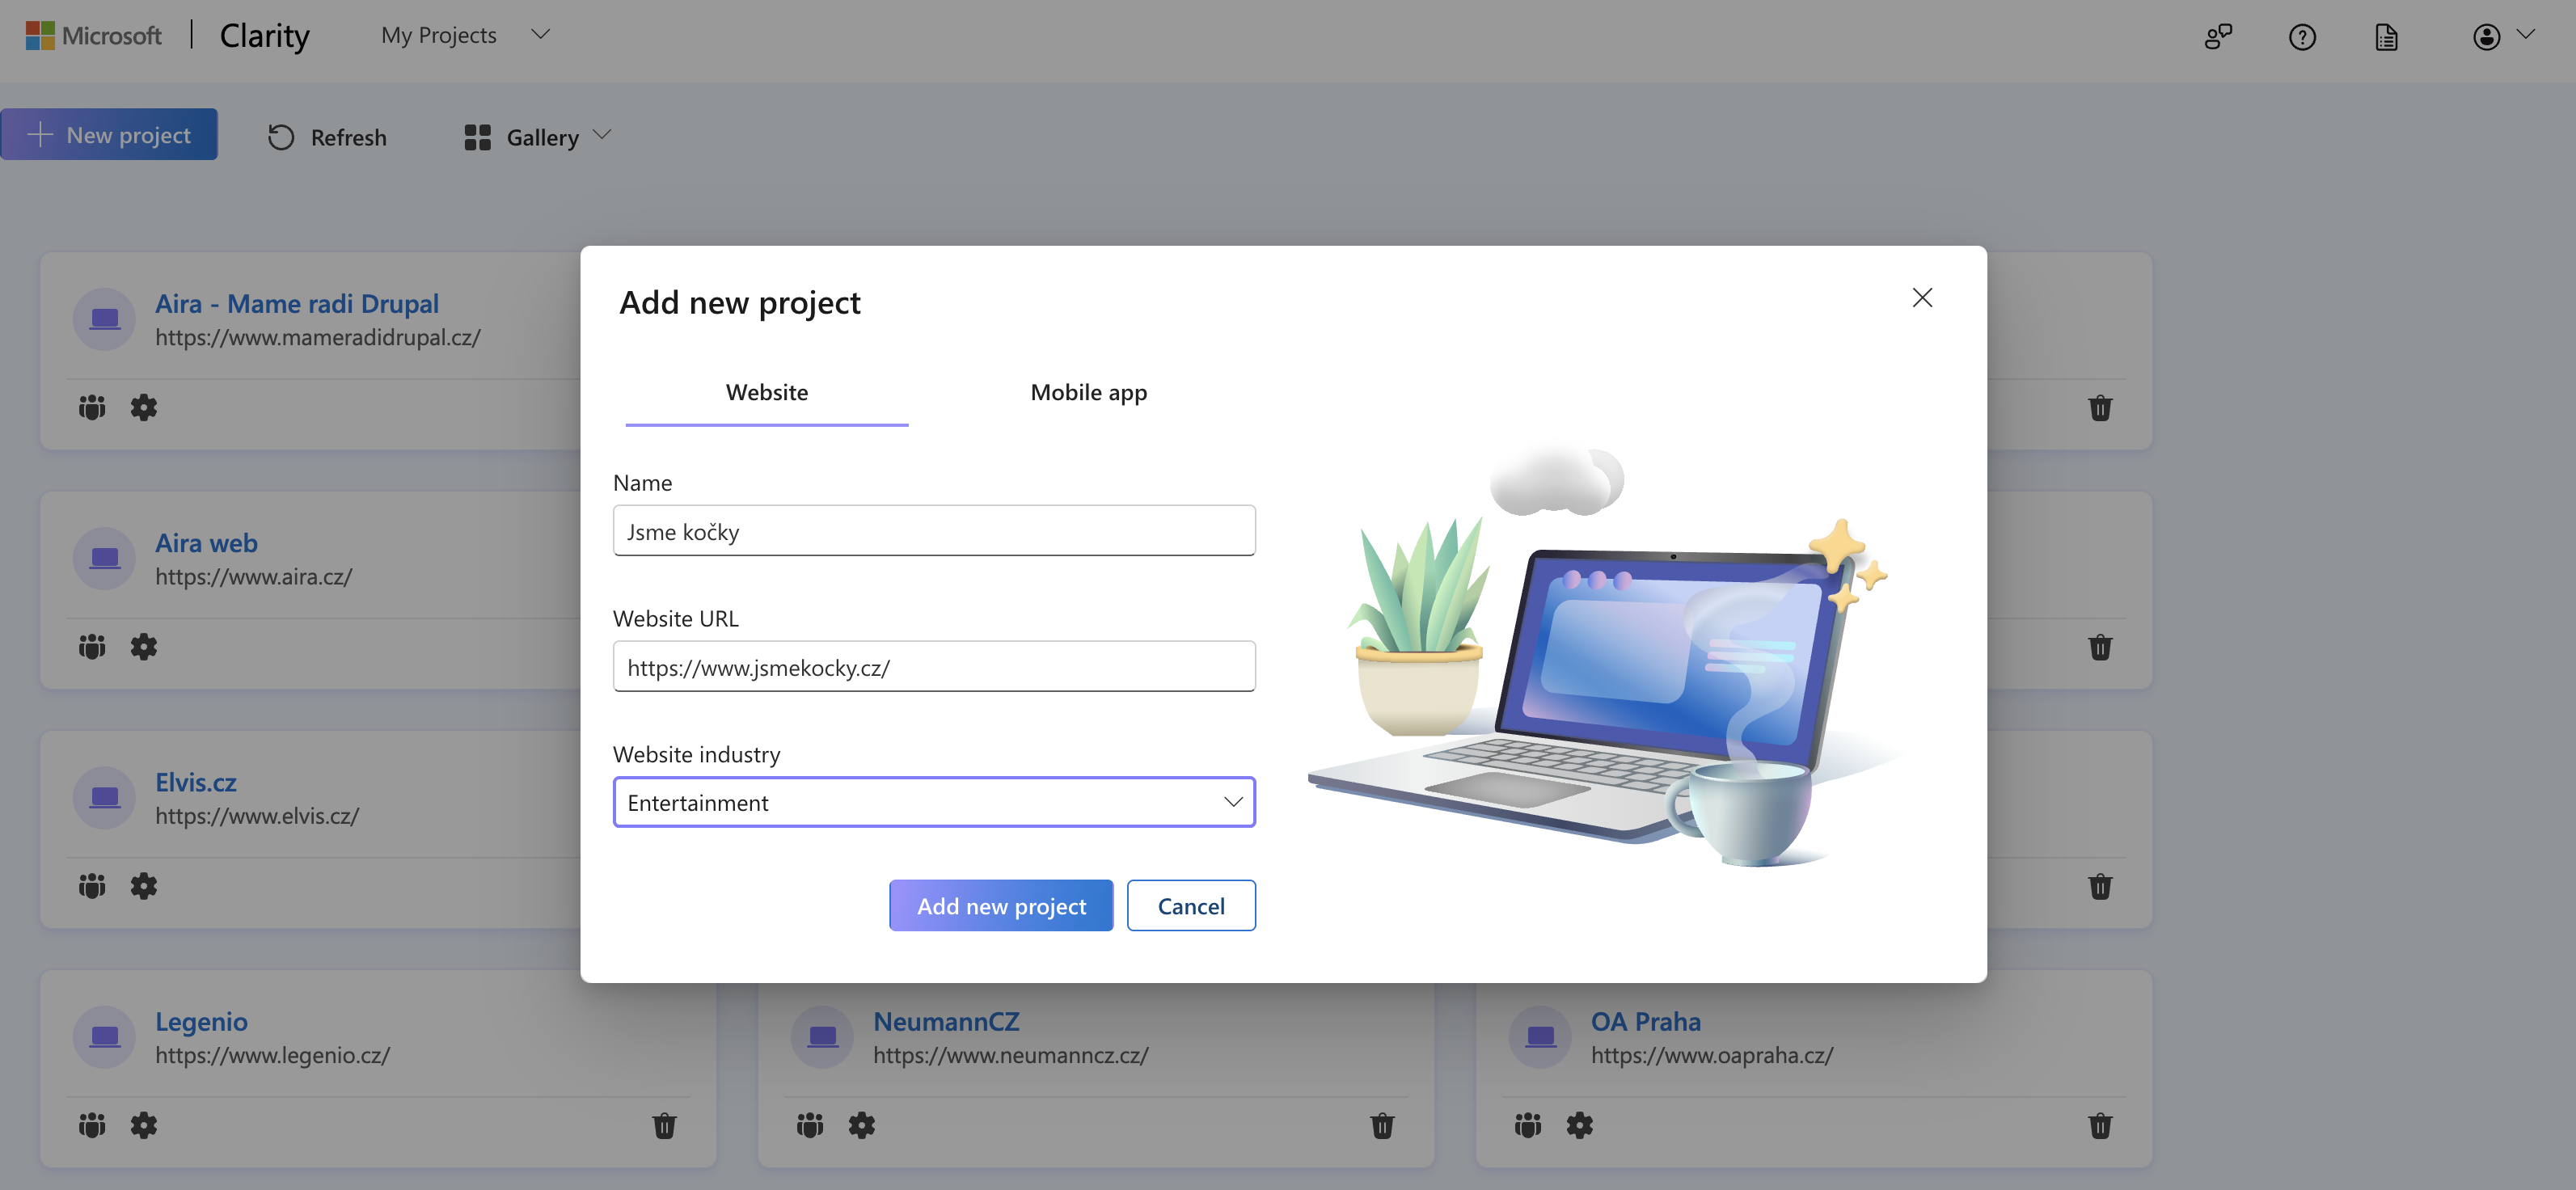The height and width of the screenshot is (1190, 2576).
Task: Close the Add new project dialog
Action: (1921, 298)
